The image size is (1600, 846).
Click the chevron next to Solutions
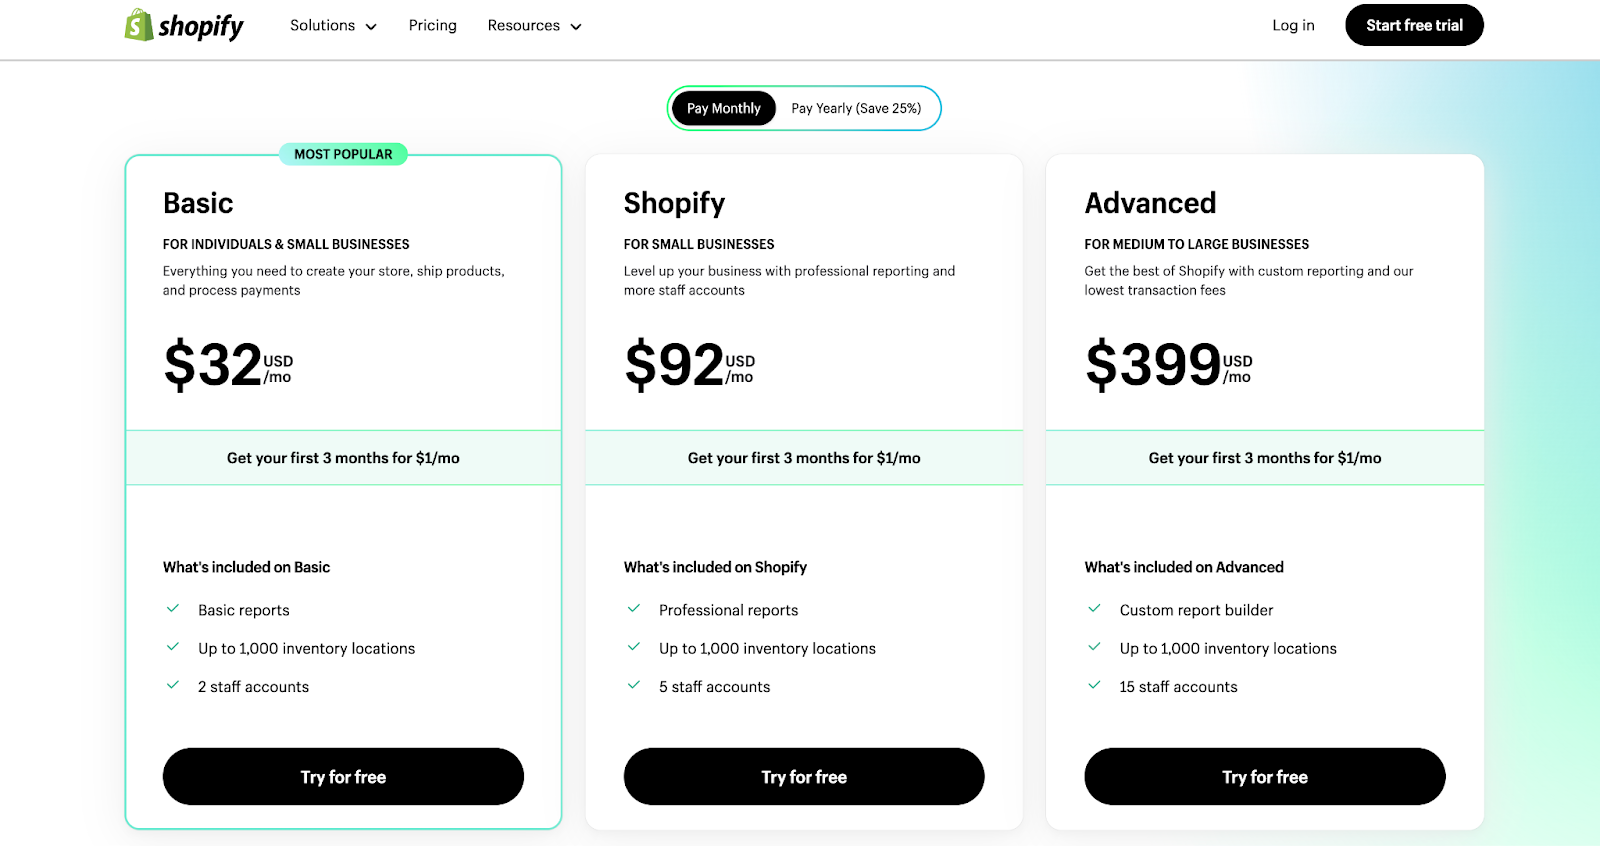tap(371, 27)
